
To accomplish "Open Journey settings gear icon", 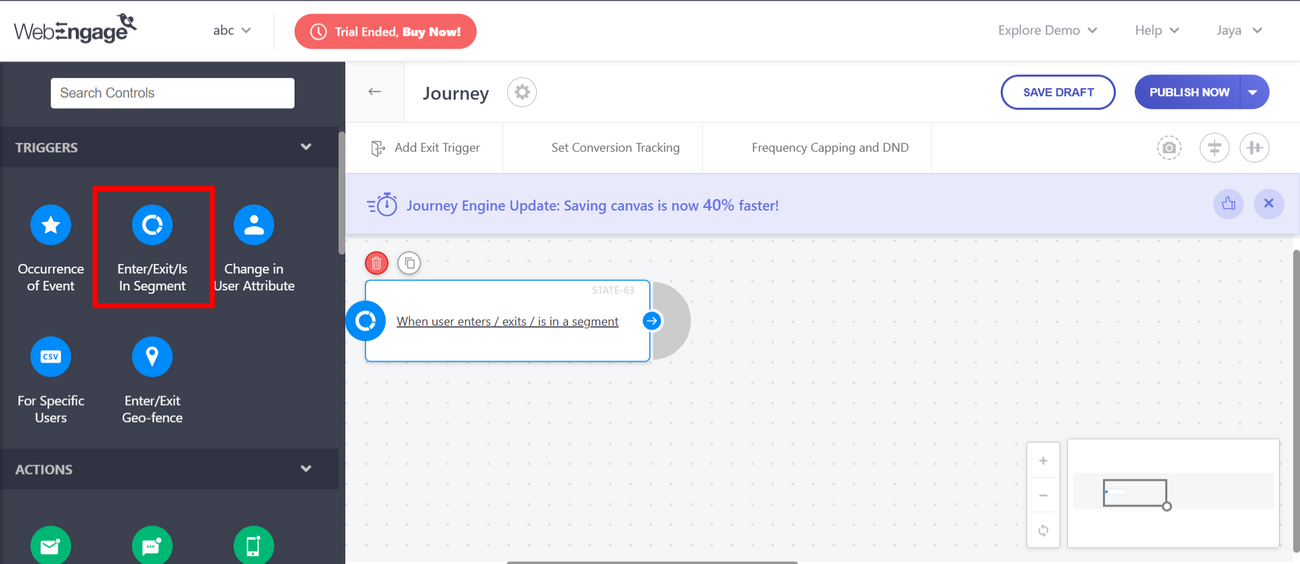I will point(522,92).
